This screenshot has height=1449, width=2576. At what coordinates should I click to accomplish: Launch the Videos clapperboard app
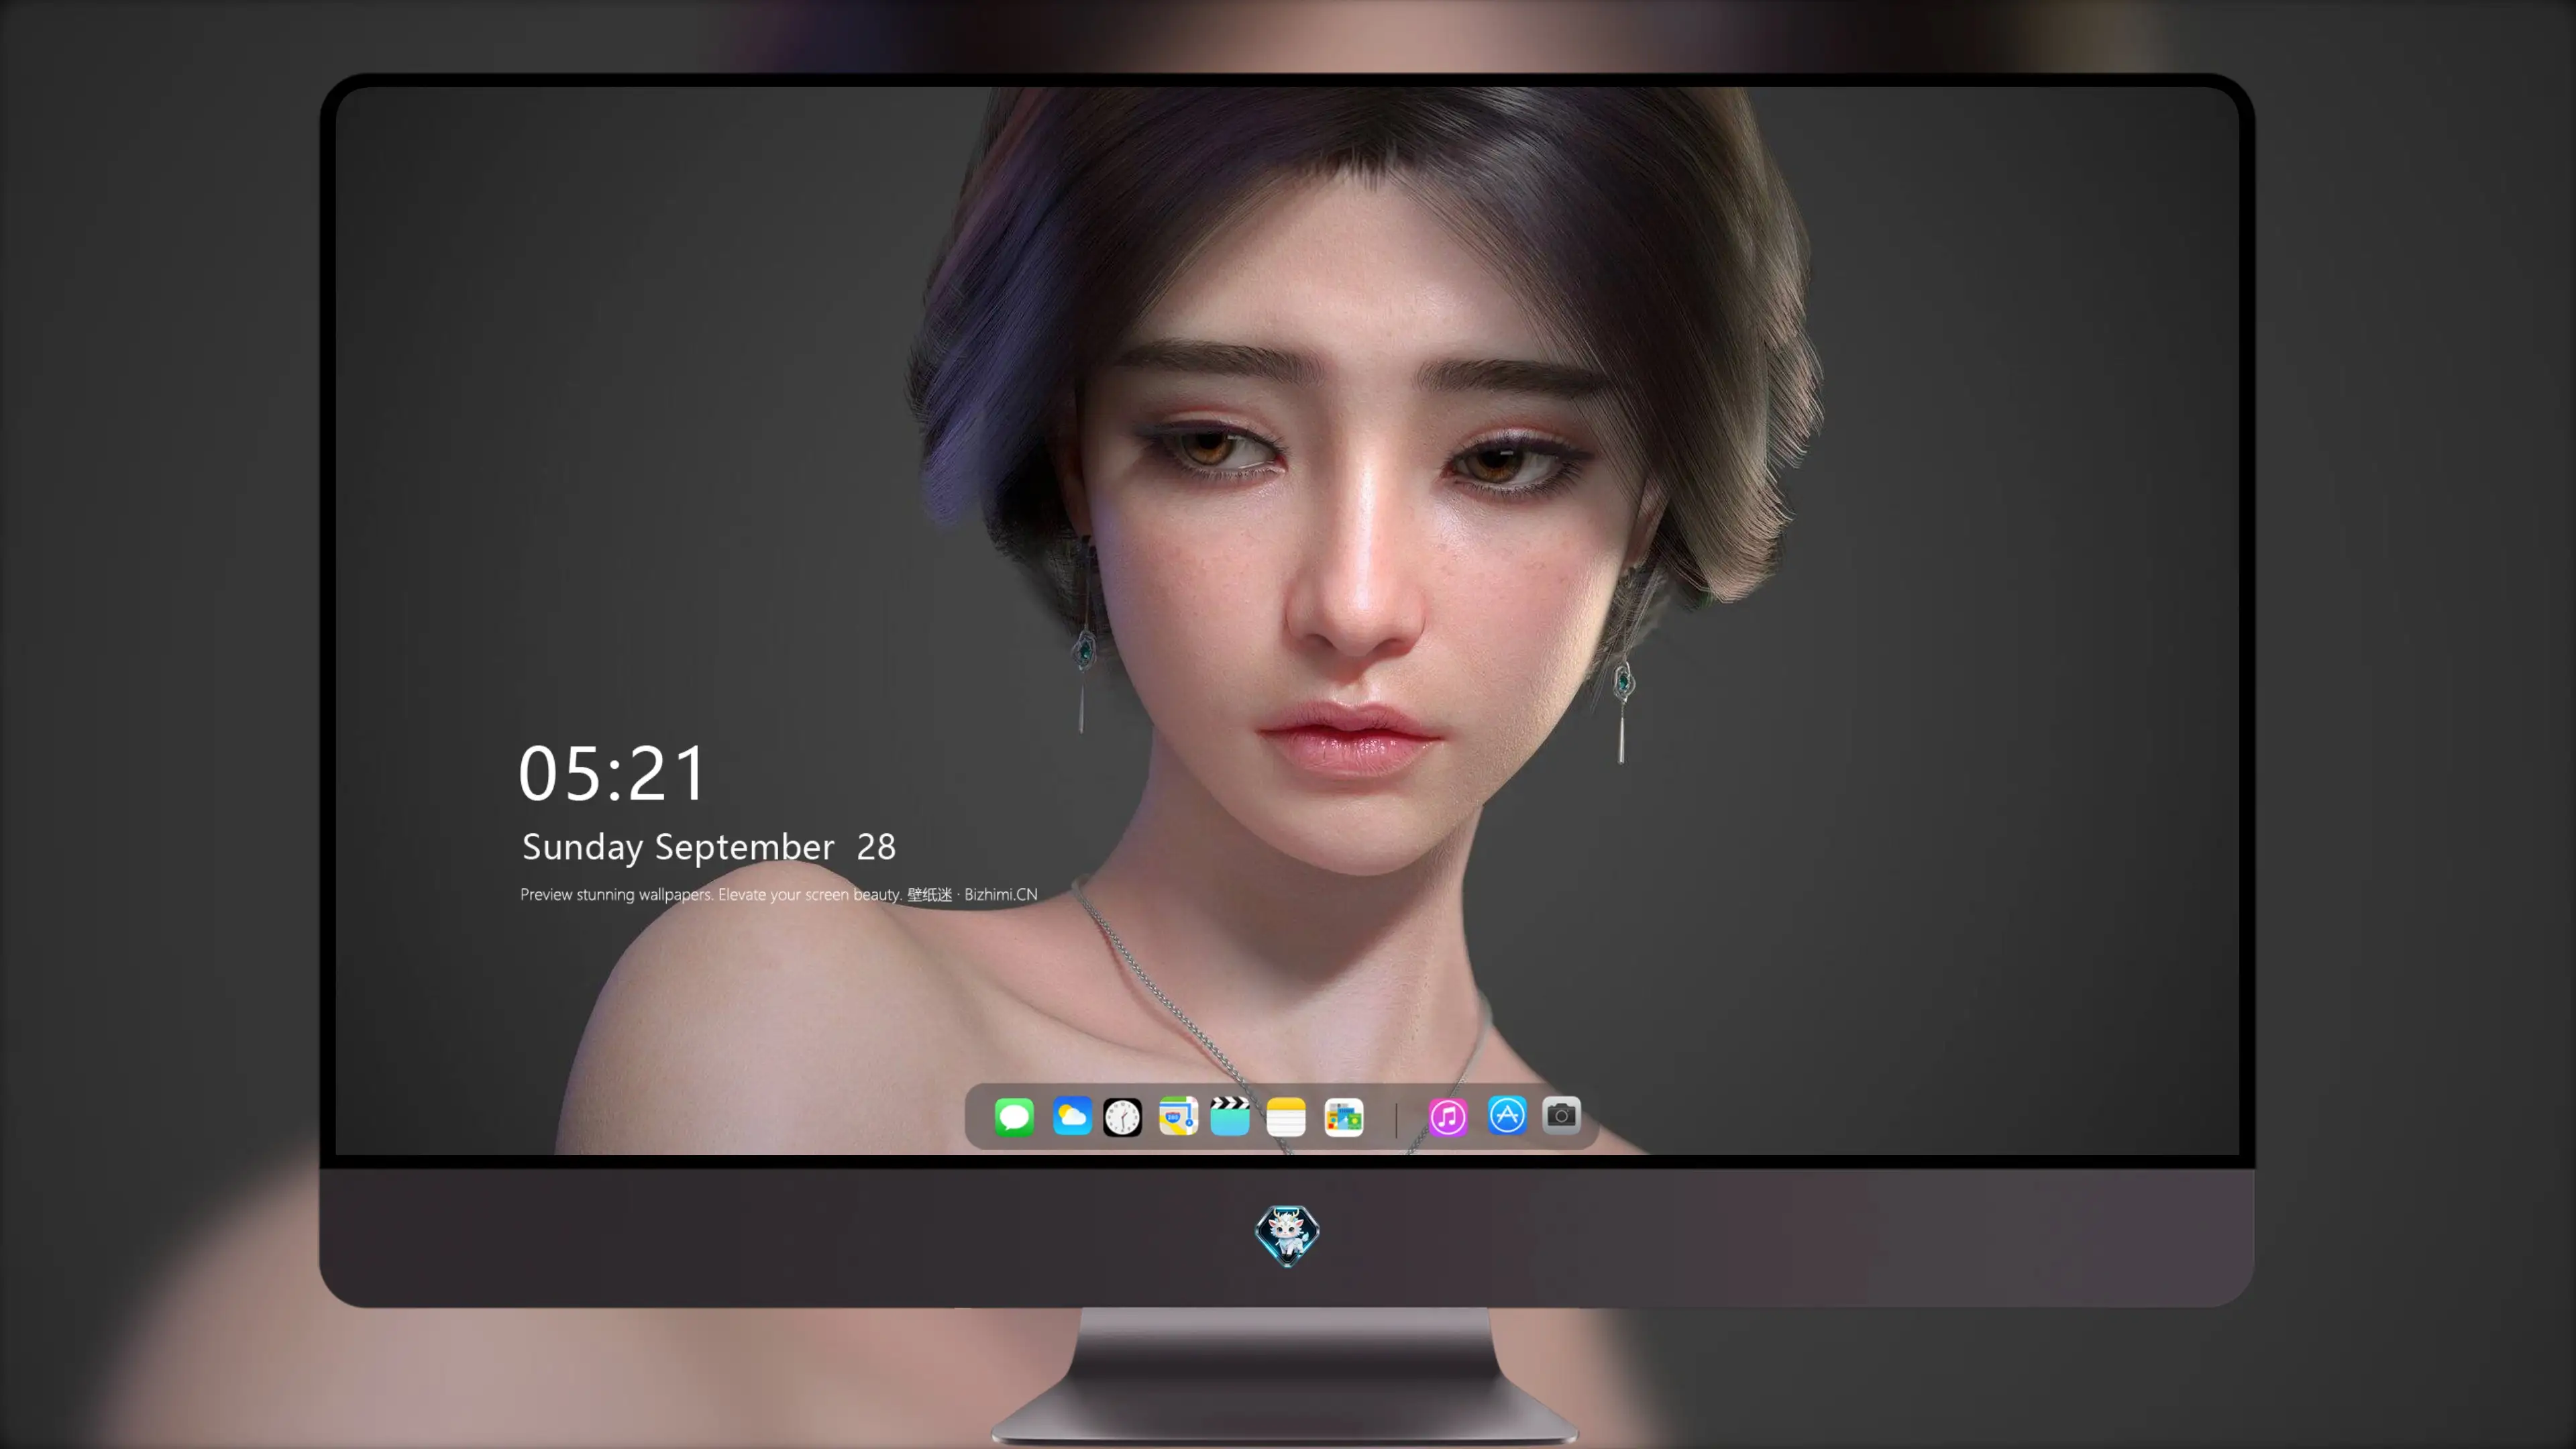pos(1230,1116)
